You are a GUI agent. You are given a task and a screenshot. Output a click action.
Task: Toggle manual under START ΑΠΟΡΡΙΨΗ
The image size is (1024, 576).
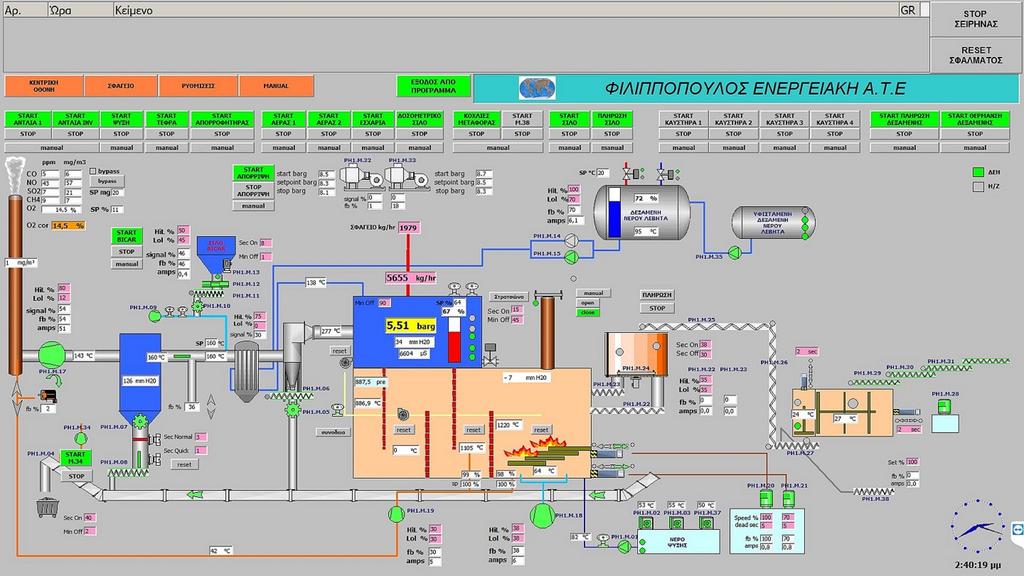point(253,206)
